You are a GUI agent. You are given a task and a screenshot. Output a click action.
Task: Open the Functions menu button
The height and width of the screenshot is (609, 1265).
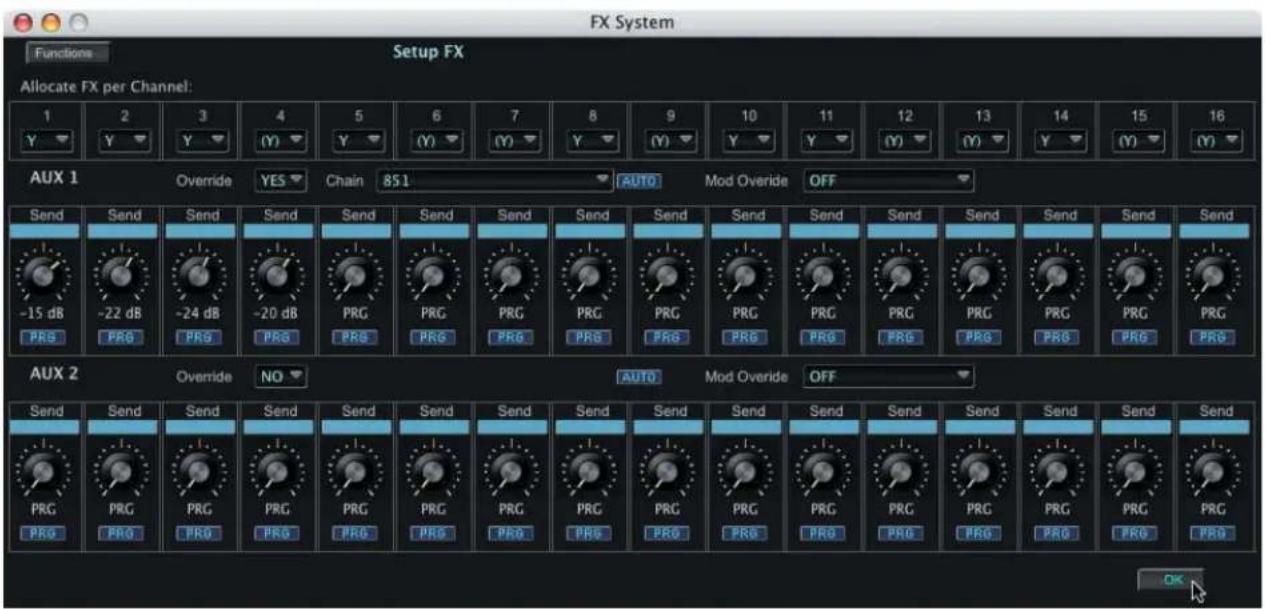pyautogui.click(x=68, y=53)
